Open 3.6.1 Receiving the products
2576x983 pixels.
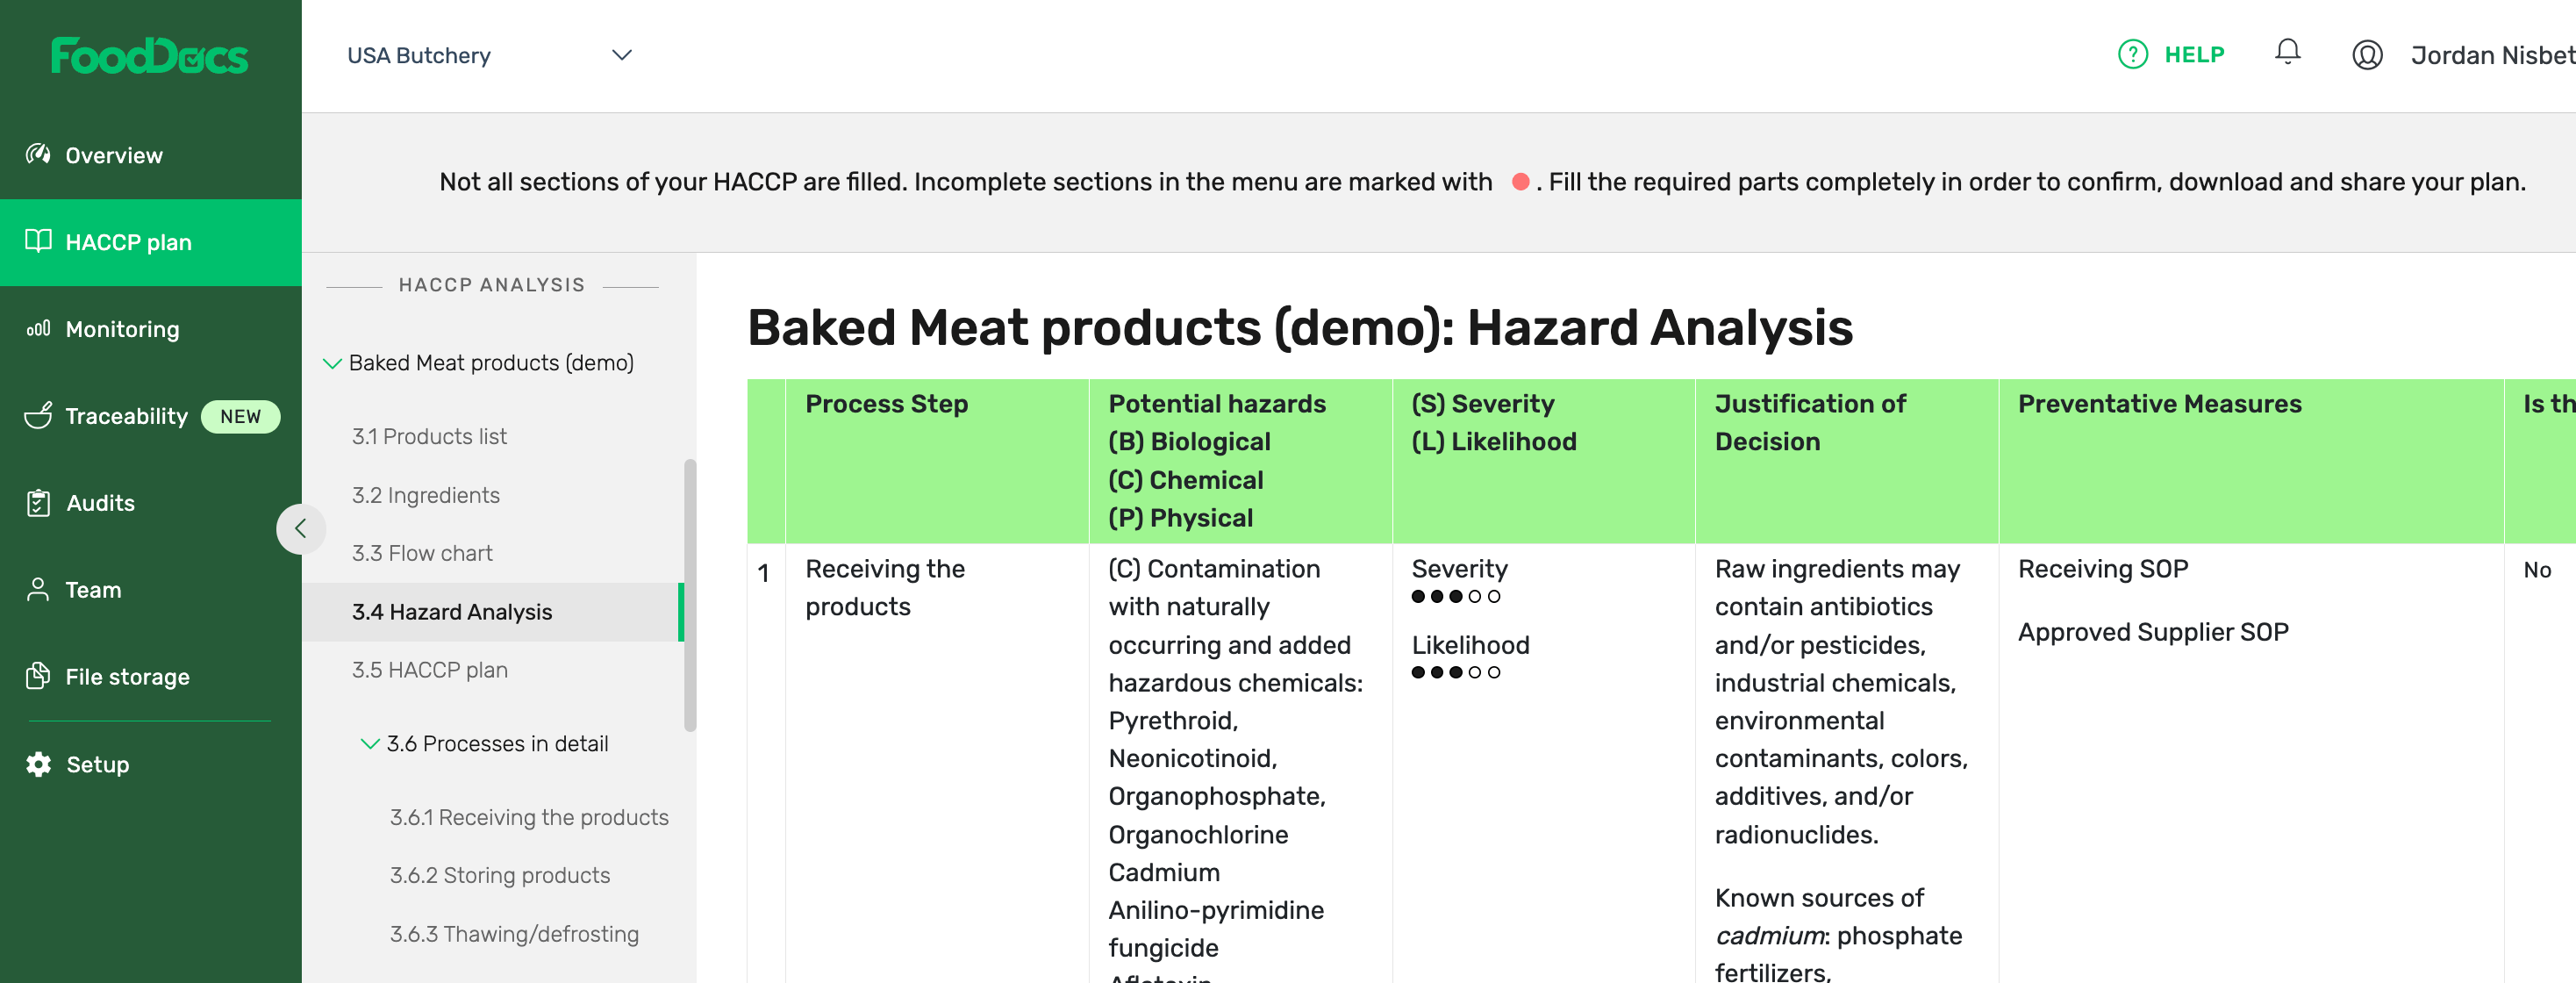(529, 817)
